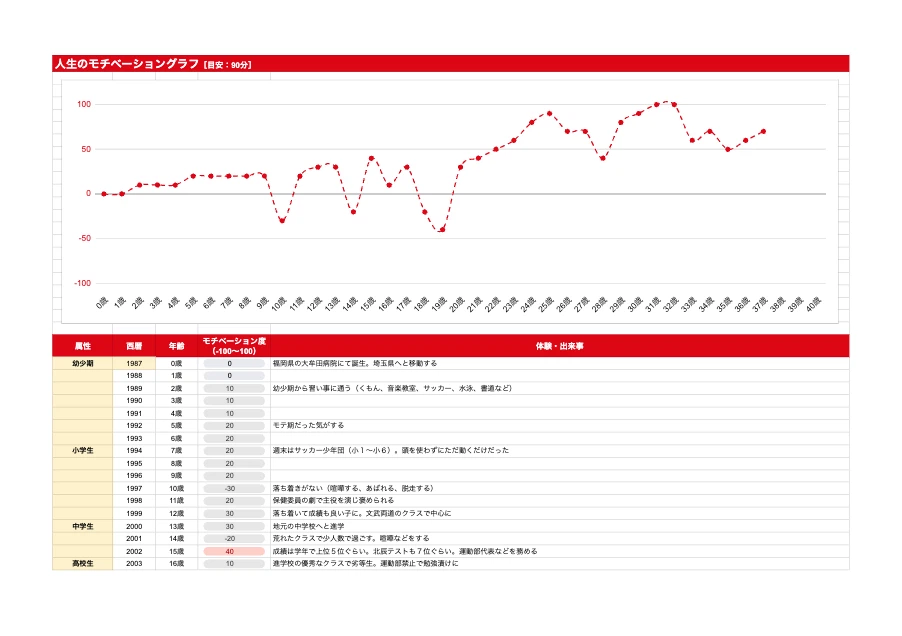Select the 中学生 attribute cell
The width and height of the screenshot is (902, 636).
[82, 526]
